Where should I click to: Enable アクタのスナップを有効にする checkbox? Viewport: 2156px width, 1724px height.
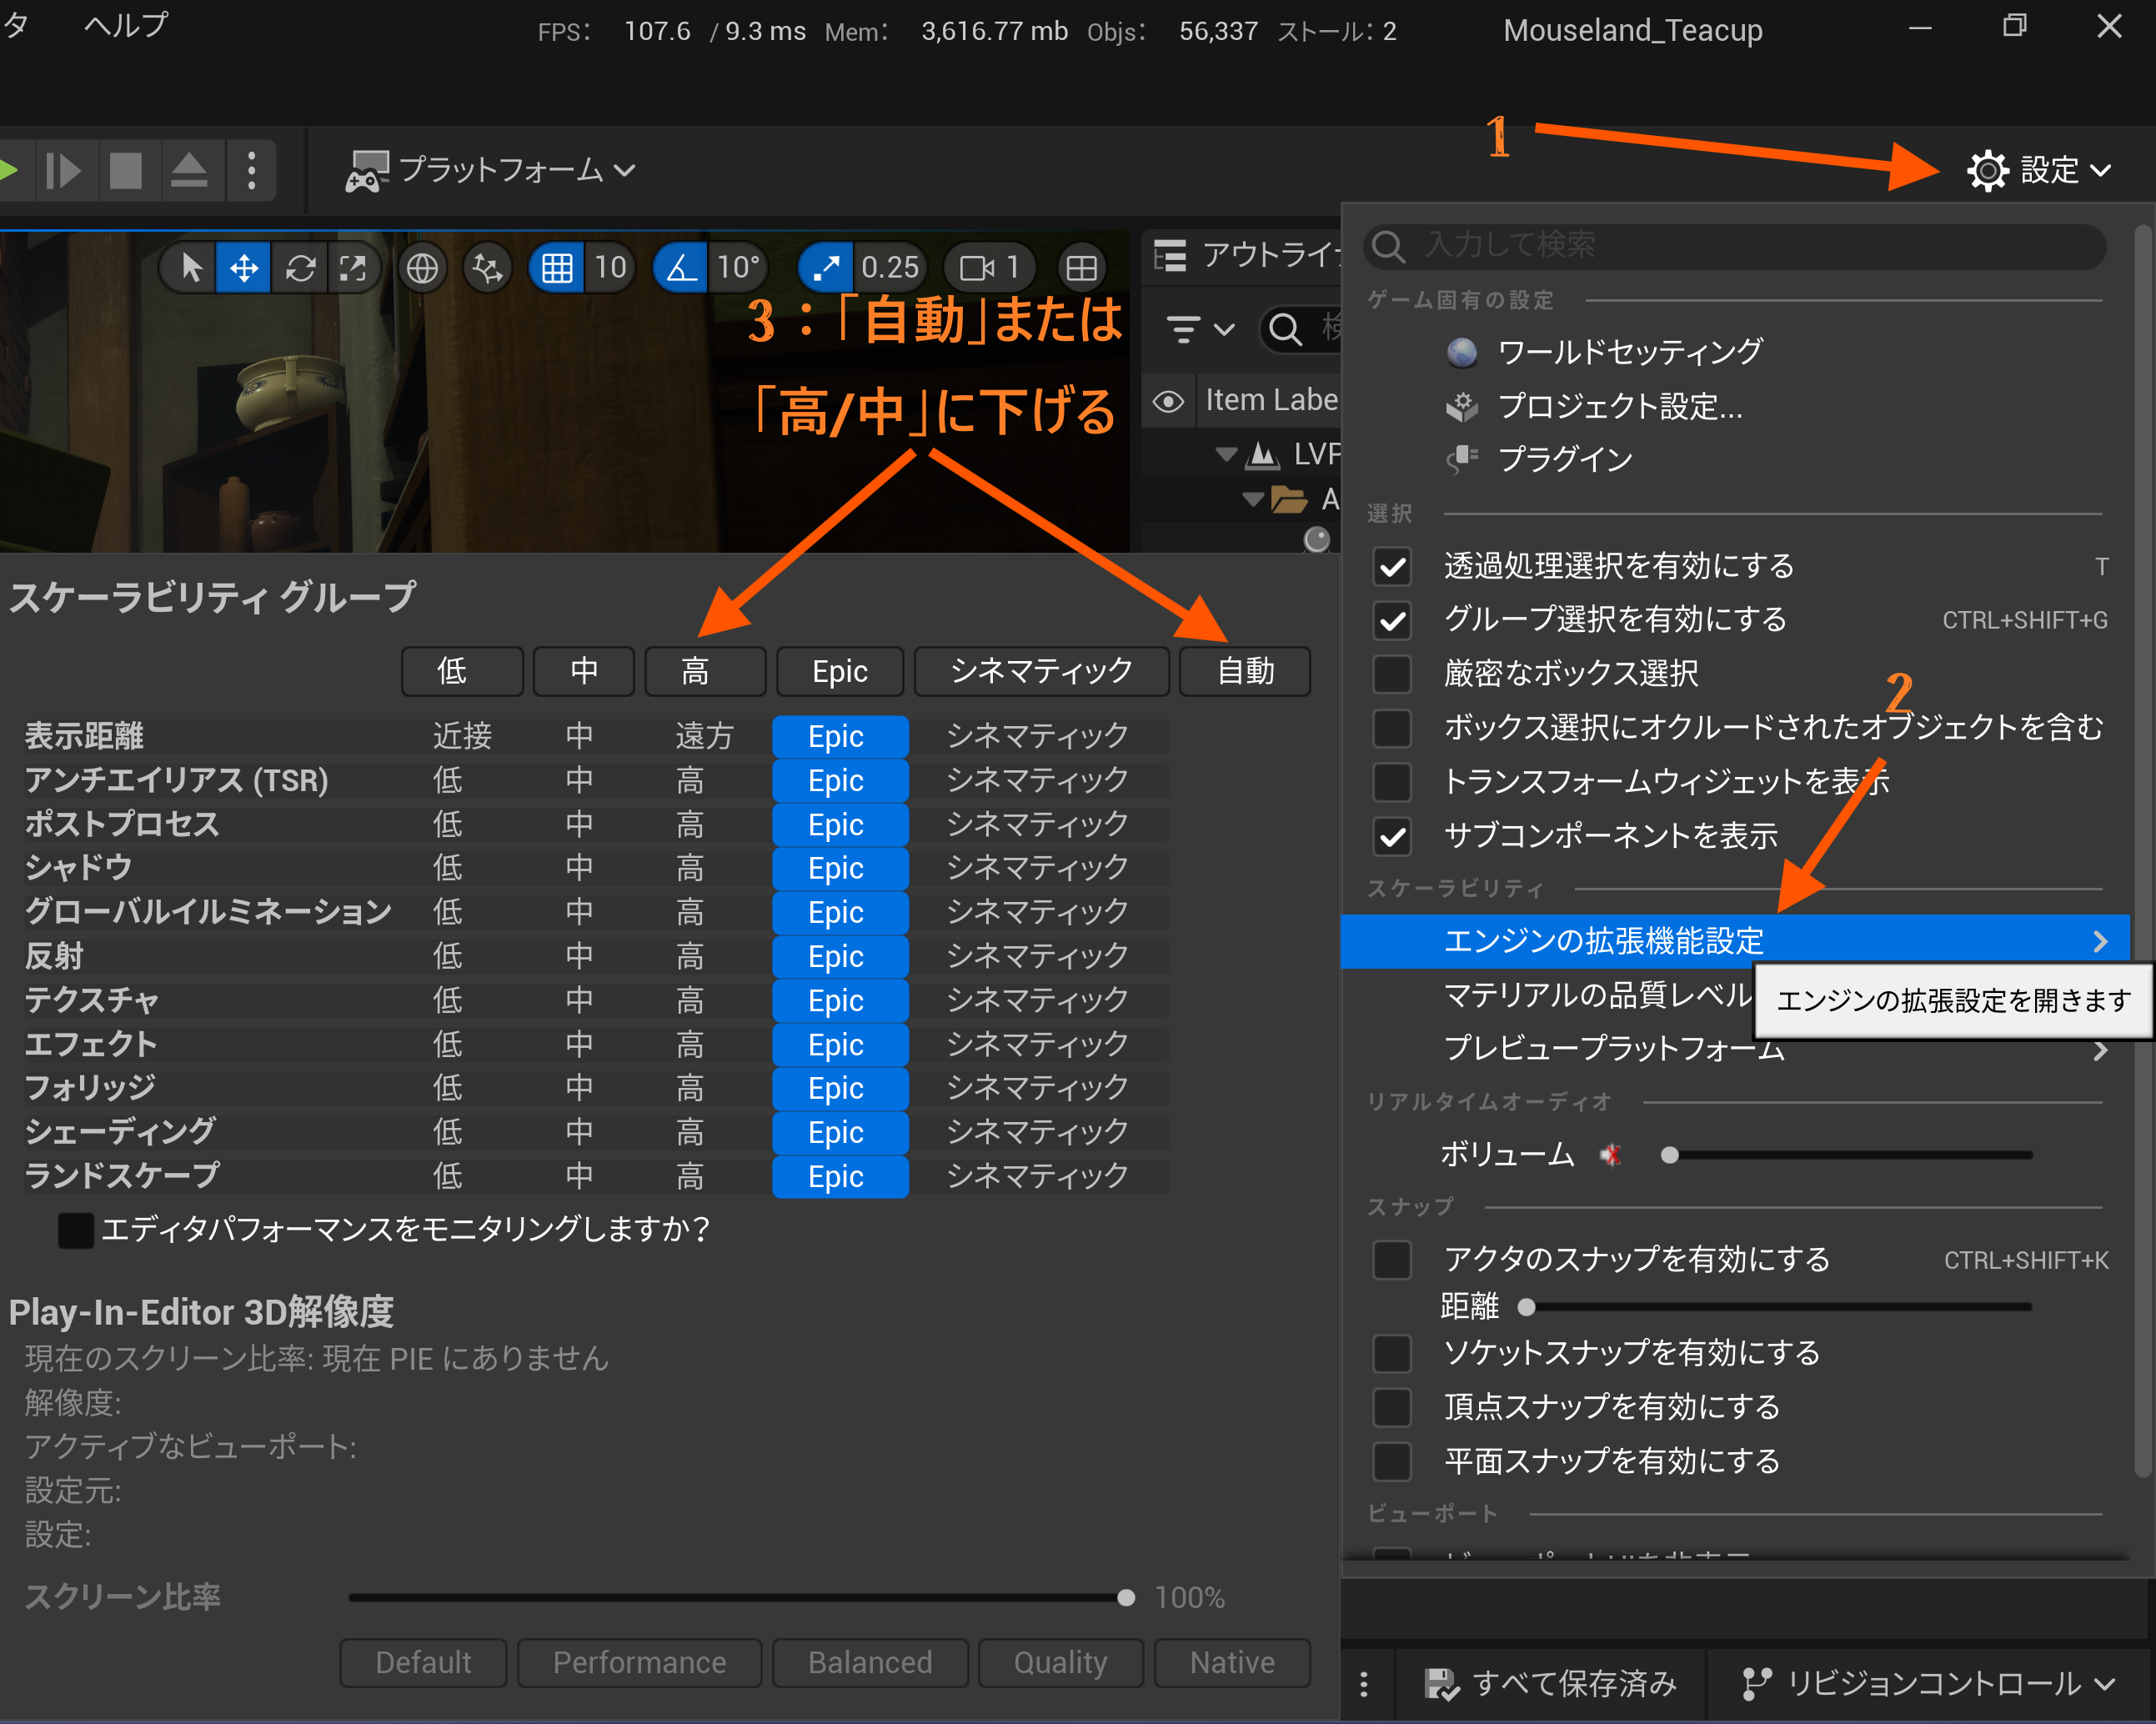1392,1260
